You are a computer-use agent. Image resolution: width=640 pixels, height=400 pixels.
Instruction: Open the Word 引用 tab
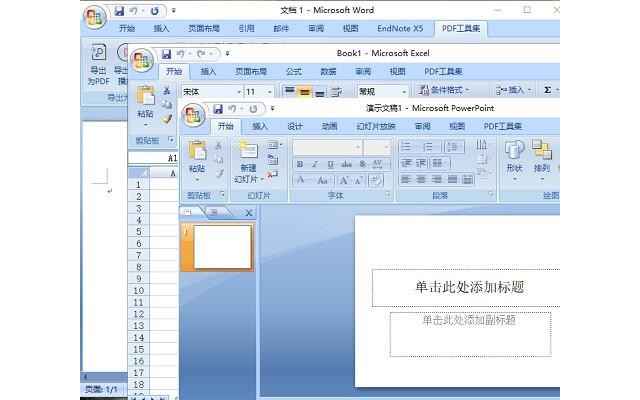[246, 29]
